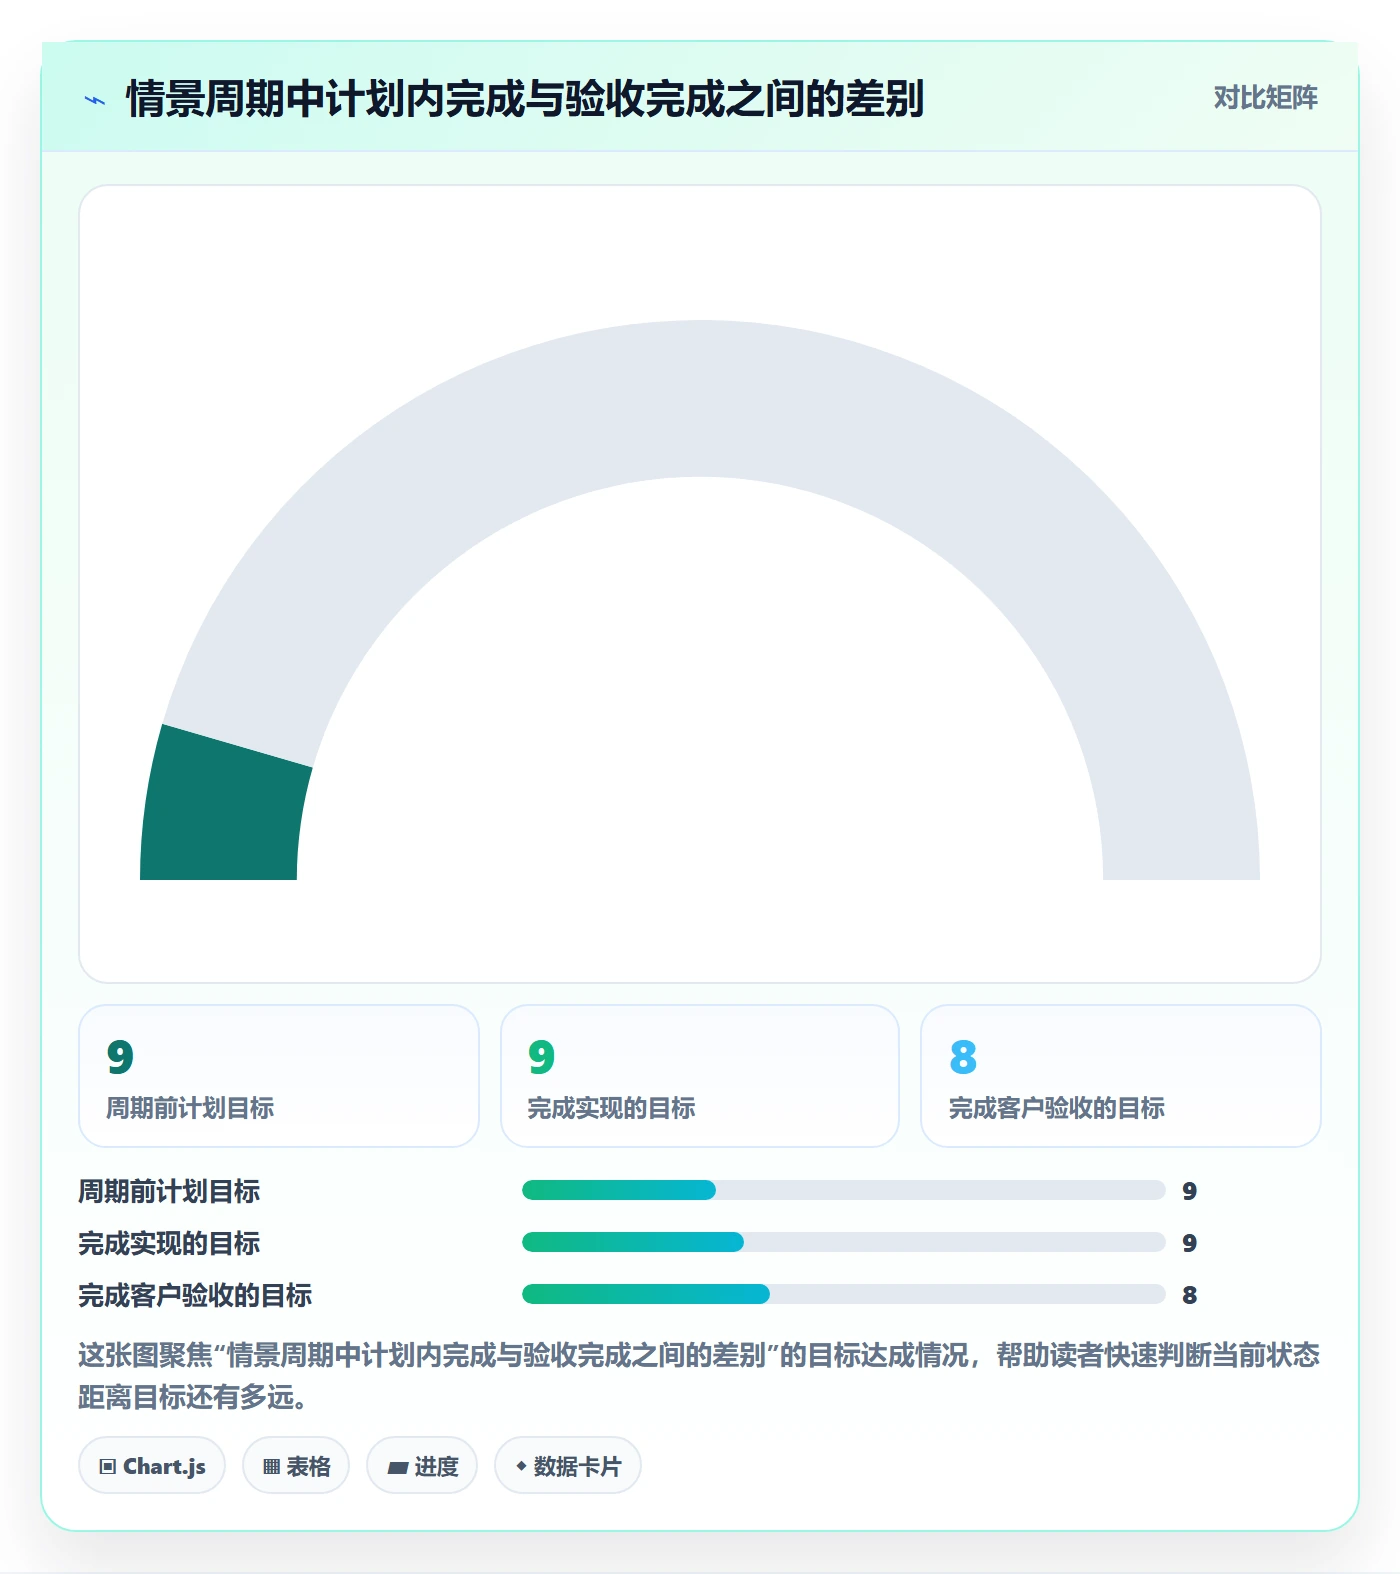Click the Chart.js tag chip
This screenshot has width=1400, height=1574.
pyautogui.click(x=152, y=1466)
